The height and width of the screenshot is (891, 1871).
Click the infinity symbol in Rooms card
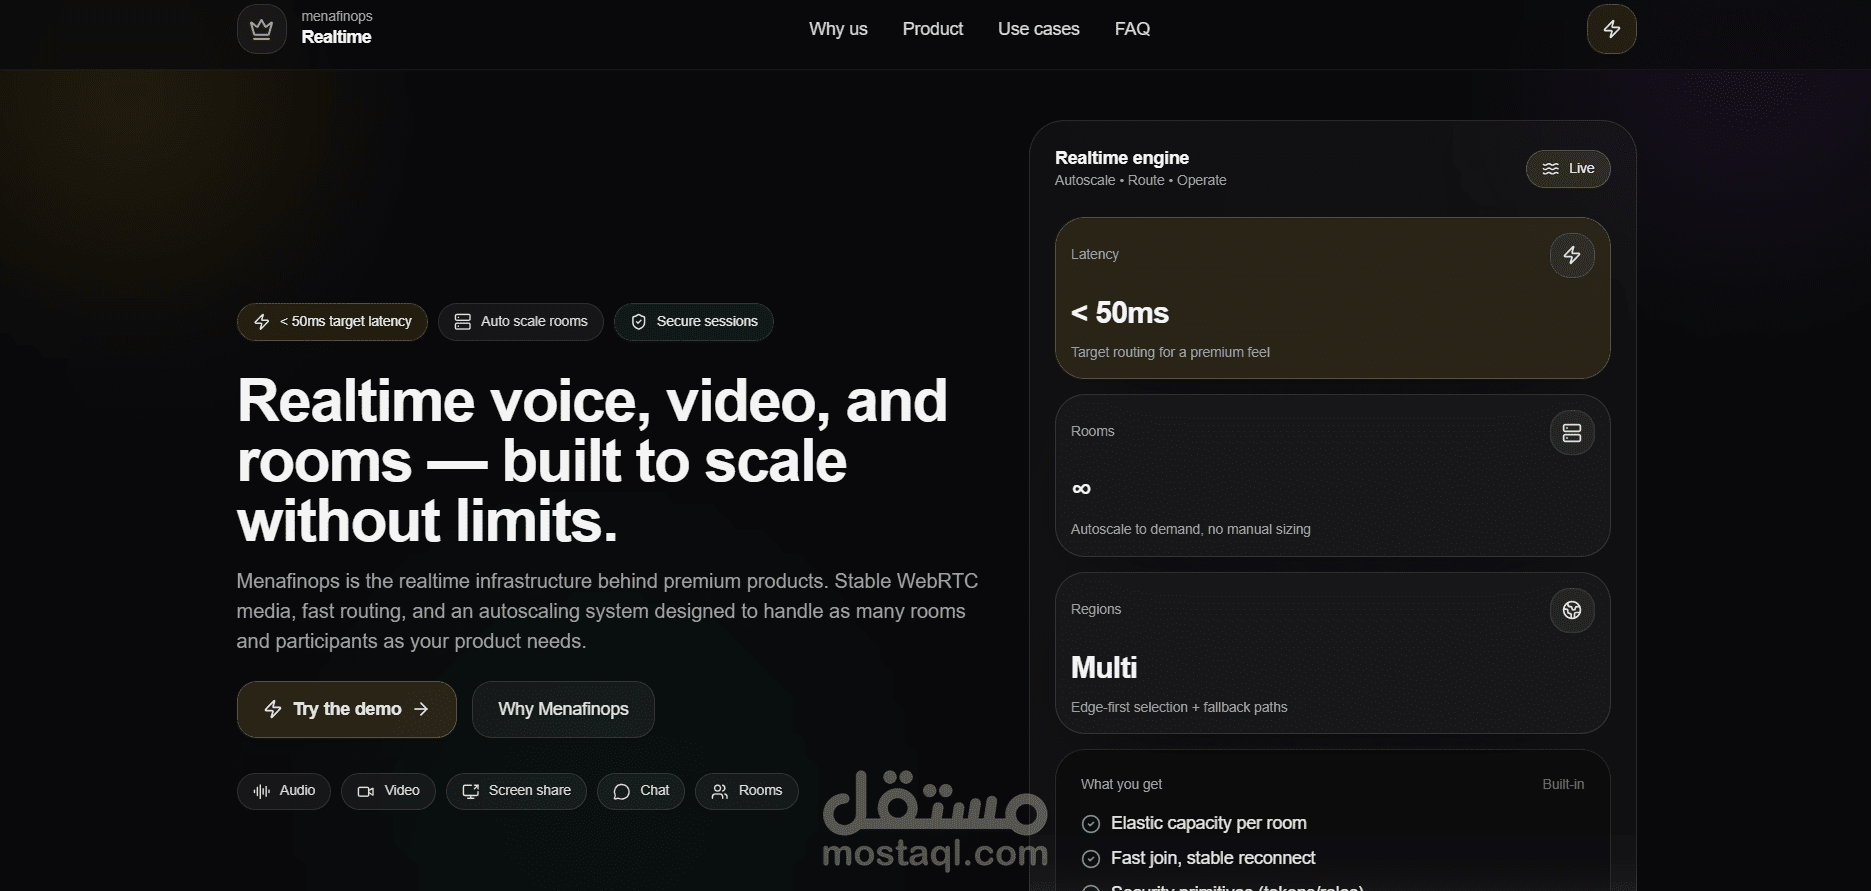point(1081,489)
